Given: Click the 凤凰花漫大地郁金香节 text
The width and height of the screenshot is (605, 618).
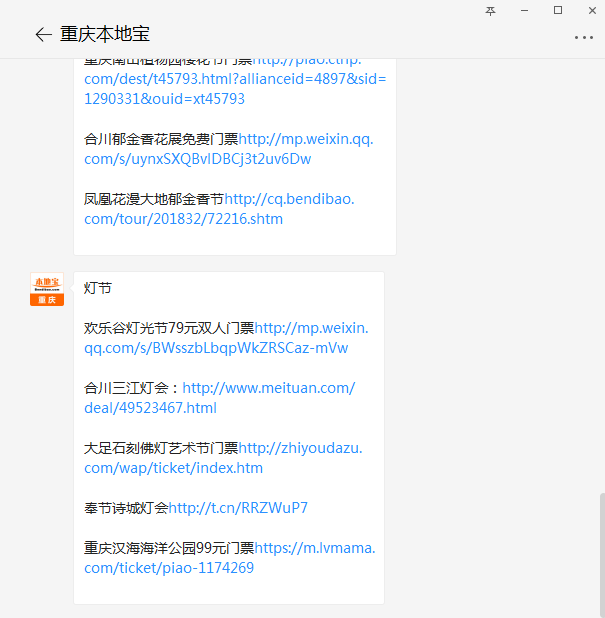Looking at the screenshot, I should [154, 199].
